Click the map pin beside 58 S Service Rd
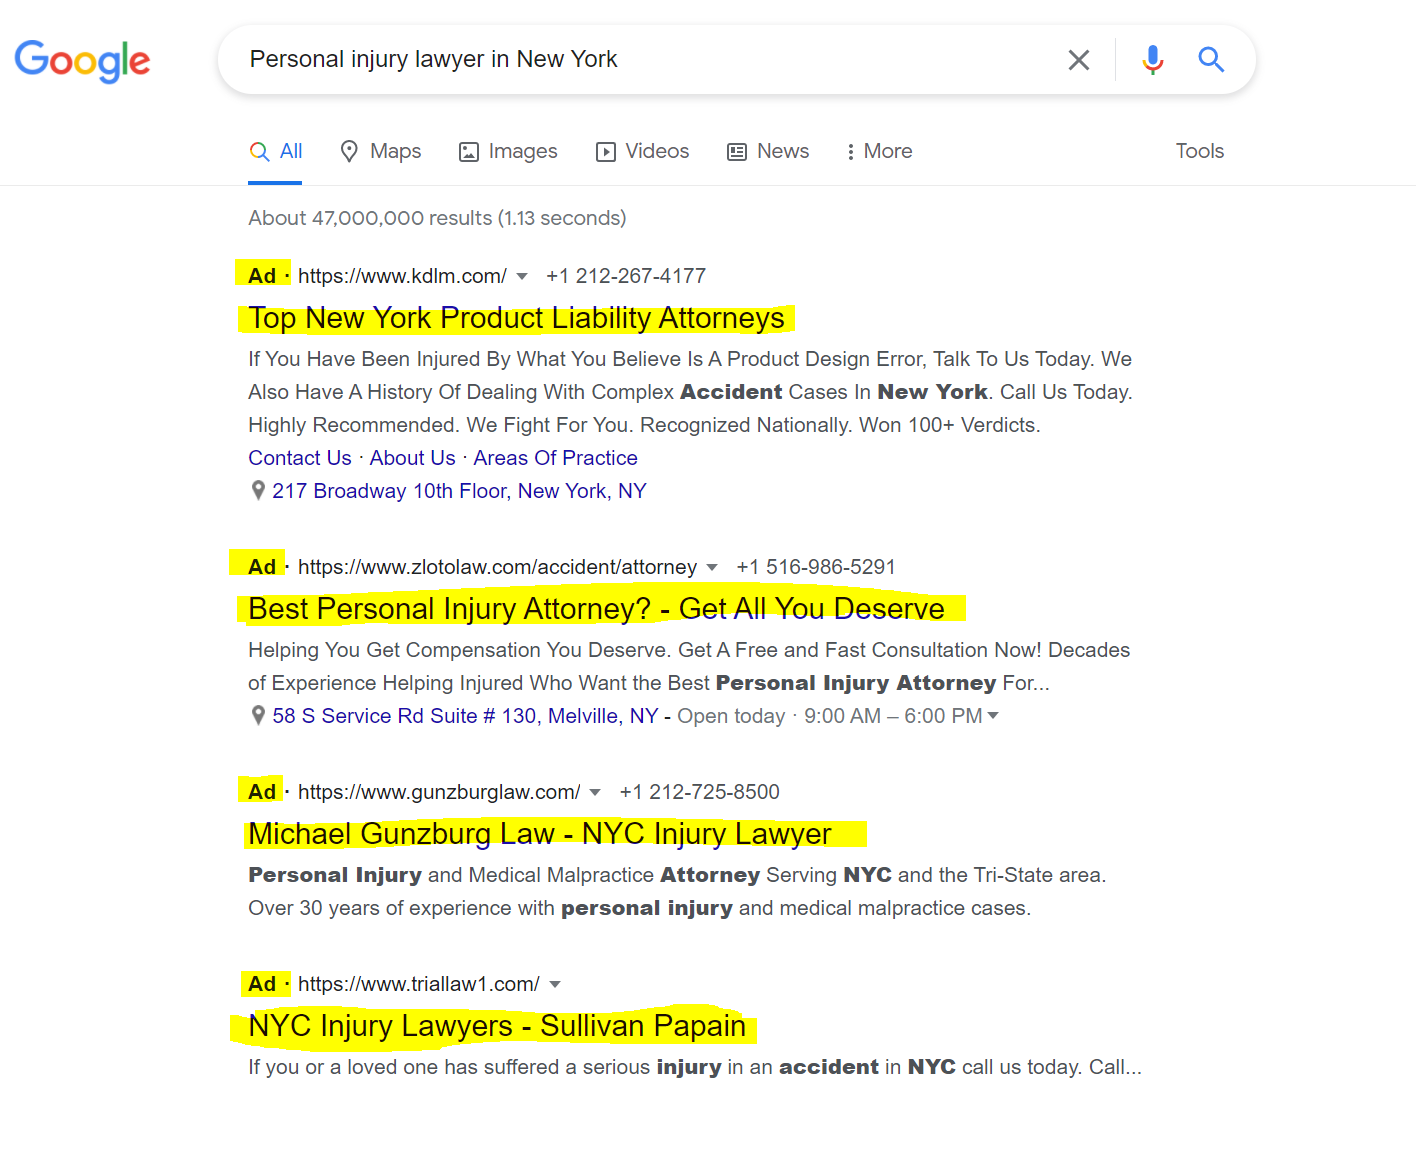 pos(258,716)
